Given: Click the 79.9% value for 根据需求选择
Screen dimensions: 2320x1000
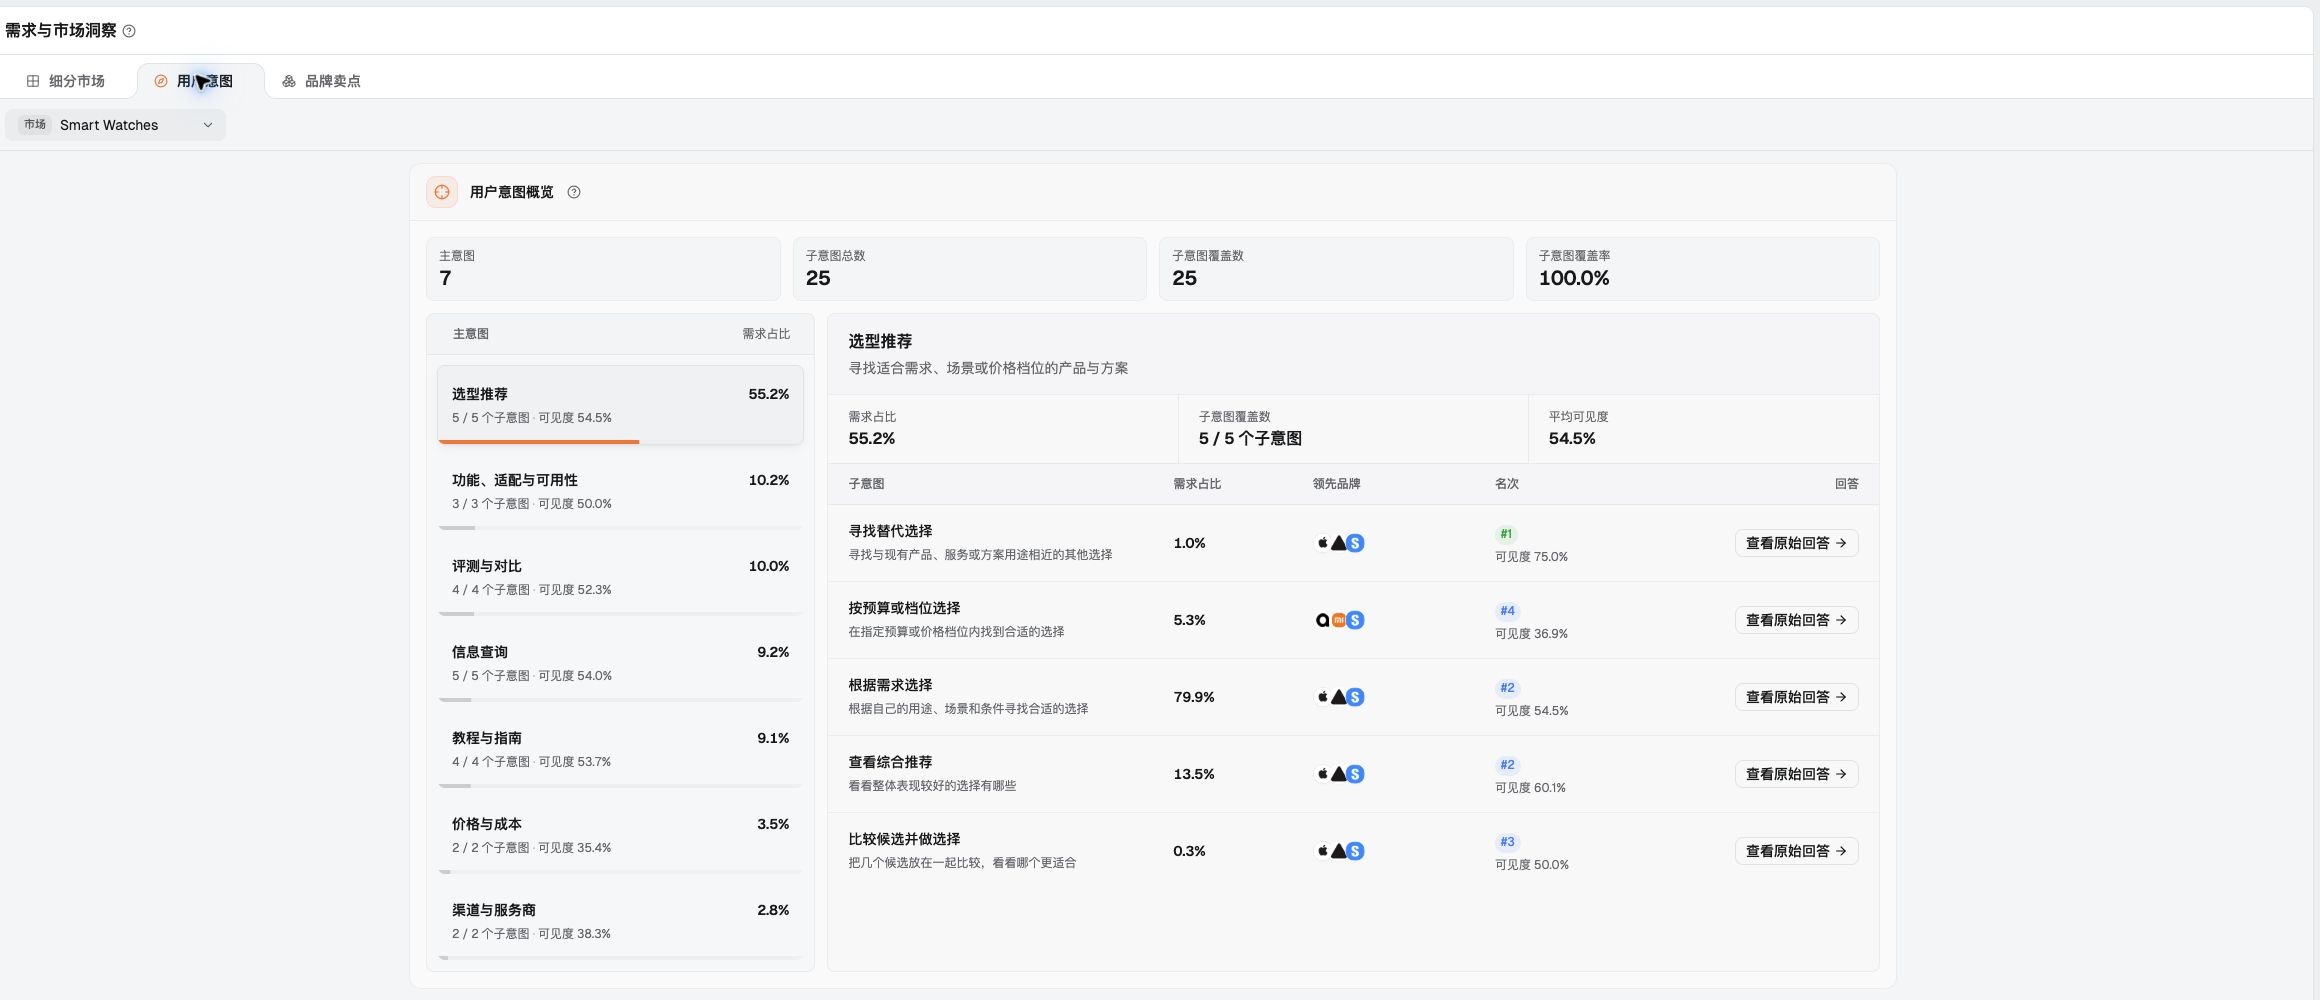Looking at the screenshot, I should 1194,697.
